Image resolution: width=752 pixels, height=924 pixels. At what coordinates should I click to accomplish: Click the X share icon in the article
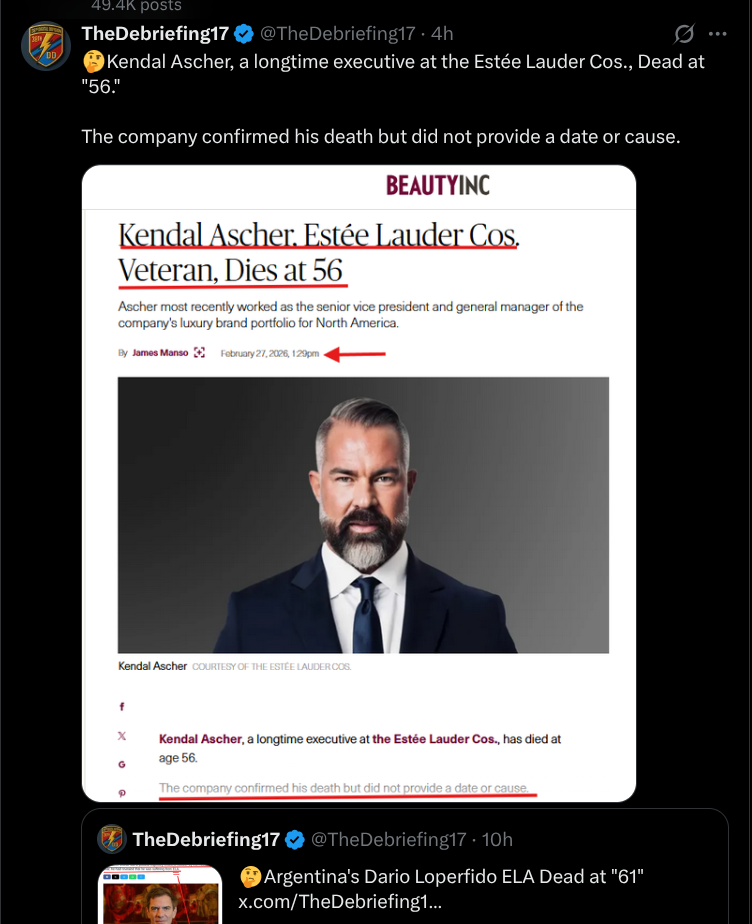click(x=121, y=735)
